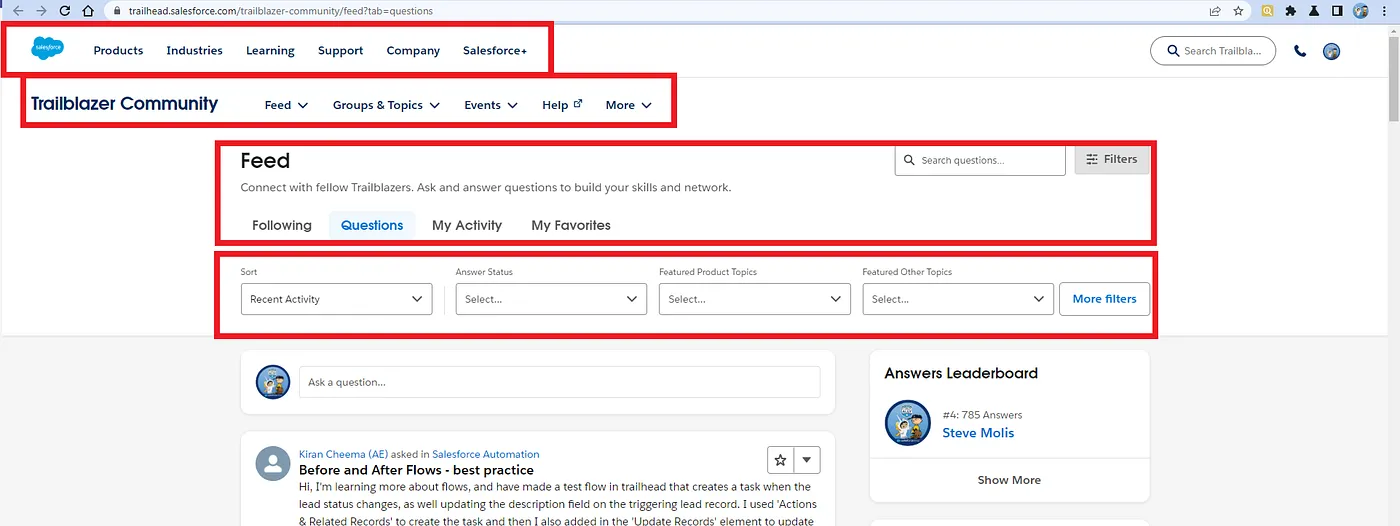Screen dimensions: 1400x526
Task: Expand the Groups & Topics menu
Action: point(386,105)
